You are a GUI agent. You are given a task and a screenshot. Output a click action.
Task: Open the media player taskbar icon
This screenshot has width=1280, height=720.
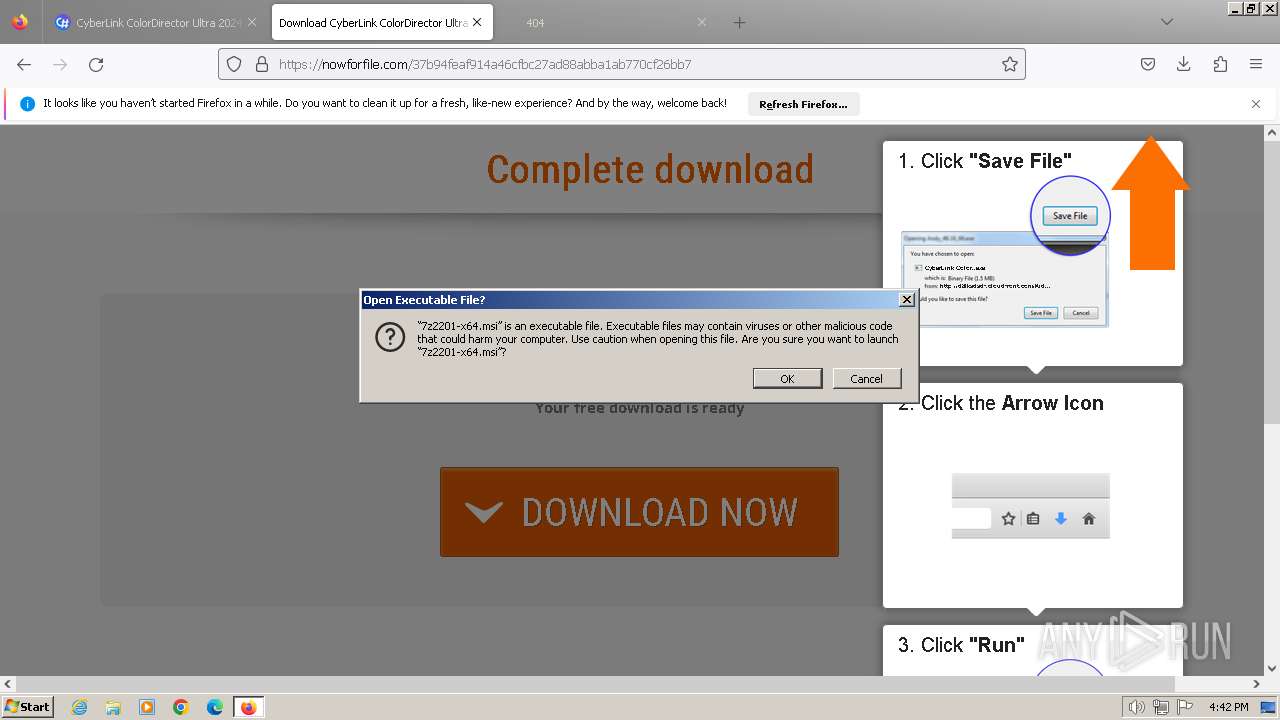(x=147, y=707)
